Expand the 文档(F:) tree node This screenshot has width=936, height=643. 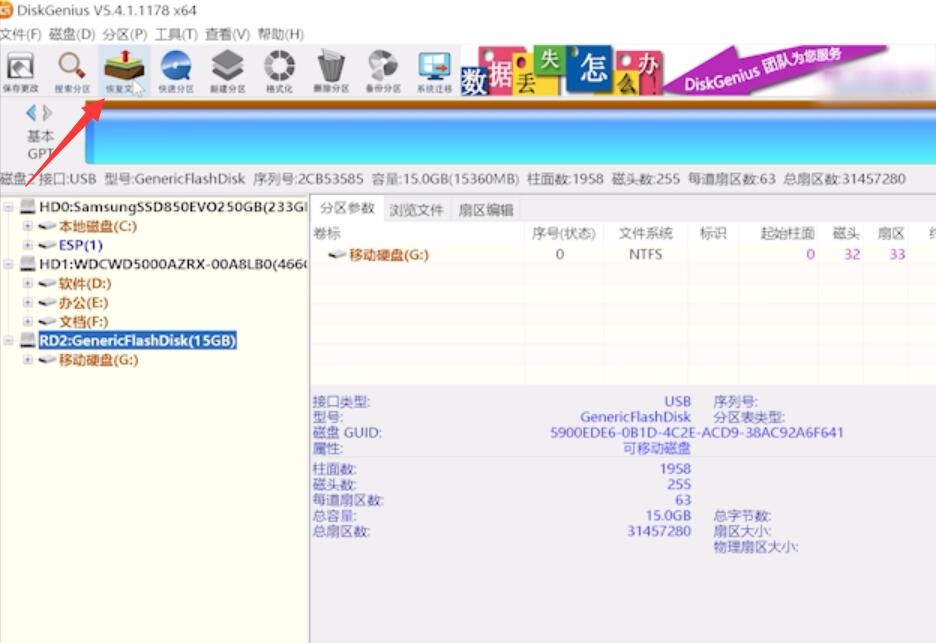click(x=27, y=322)
